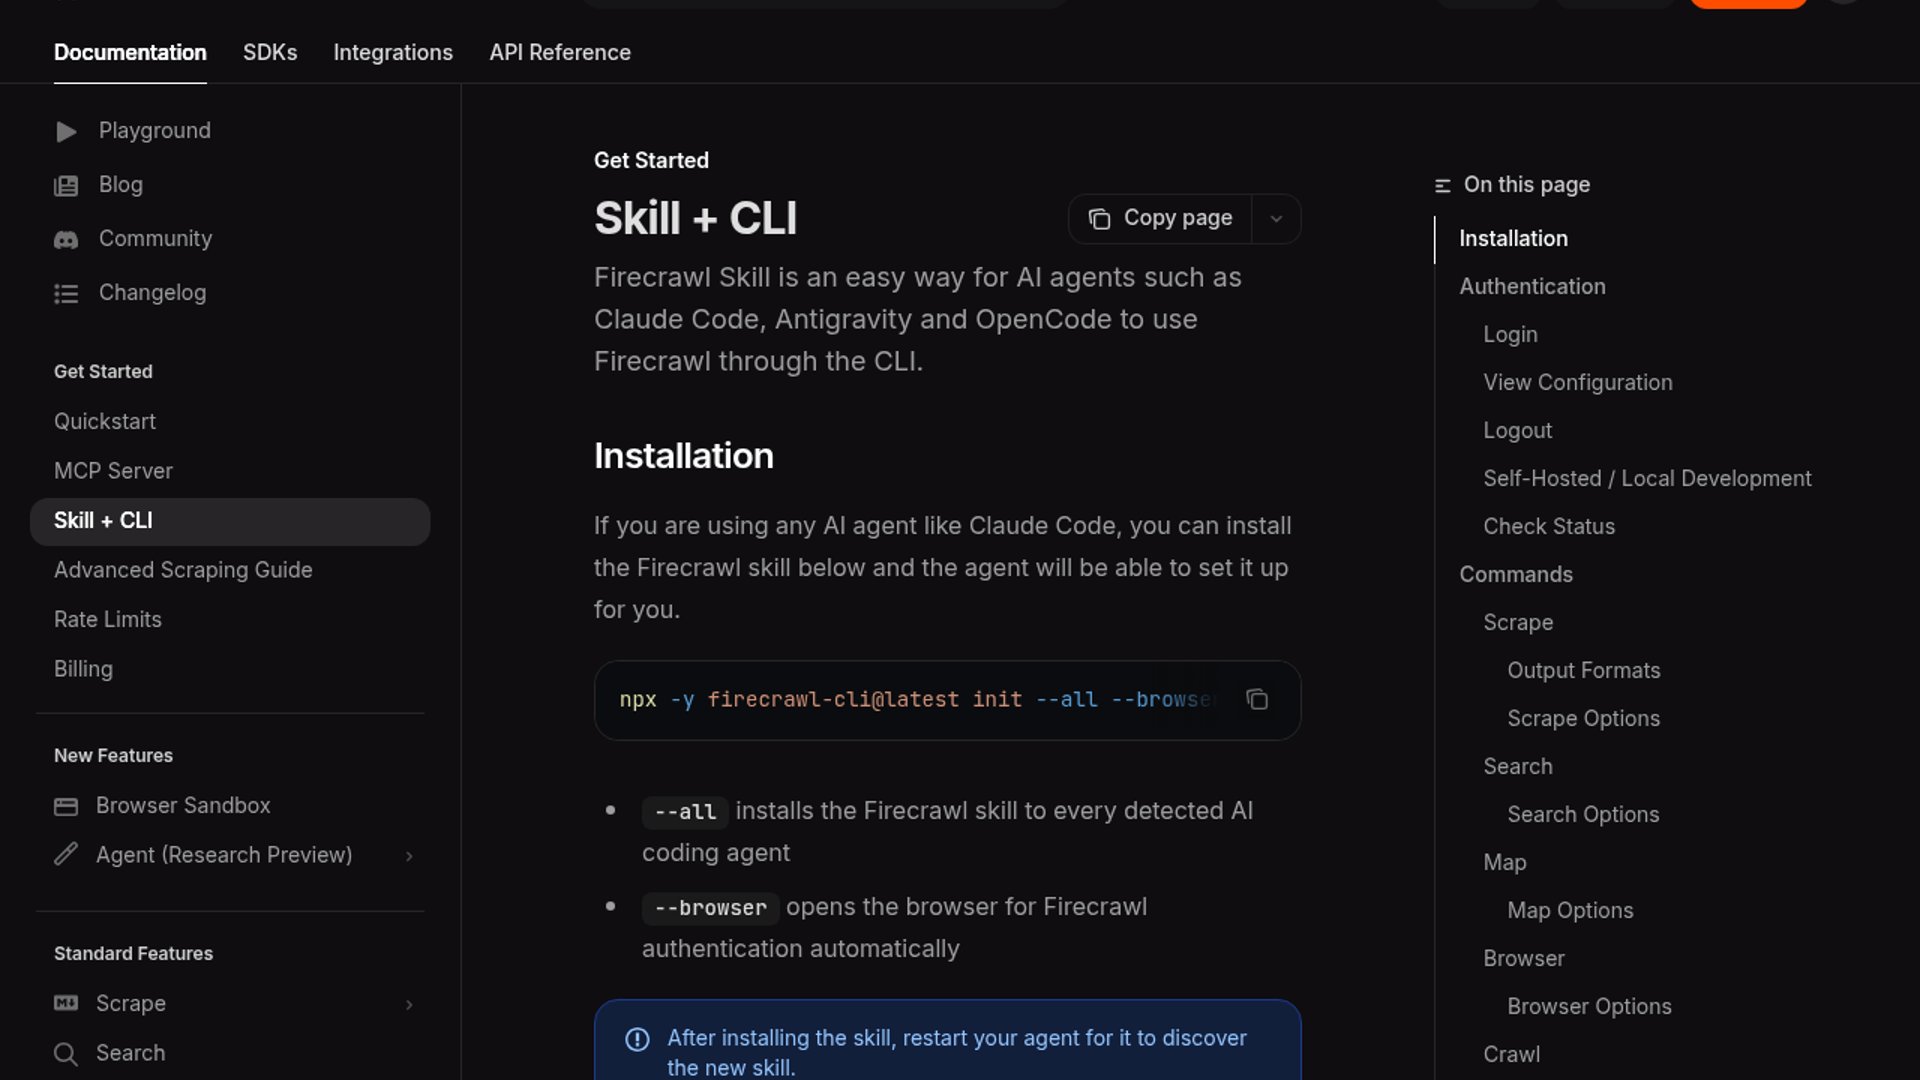Click the Search magnifier icon in sidebar

pyautogui.click(x=66, y=1054)
